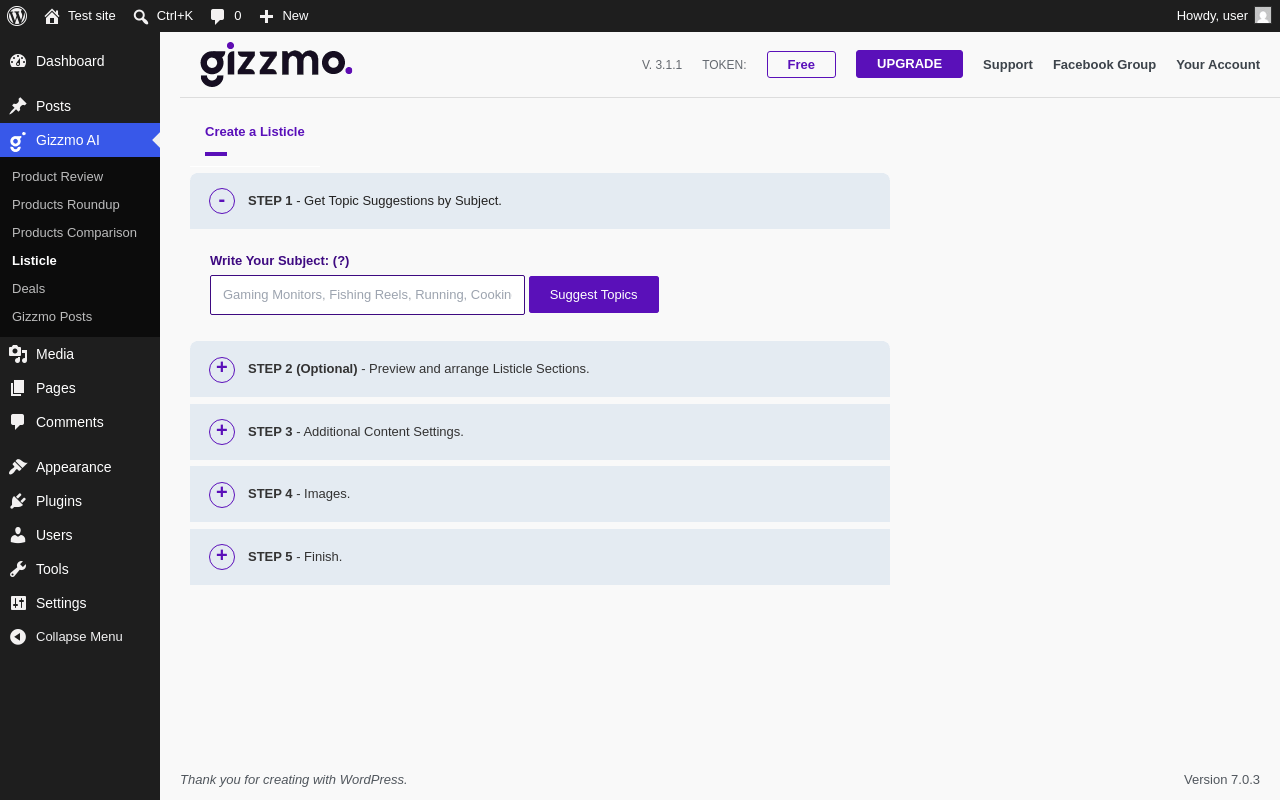Expand Step 2 Preview and arrange sections
Screen dimensions: 1280x800
pyautogui.click(x=222, y=370)
